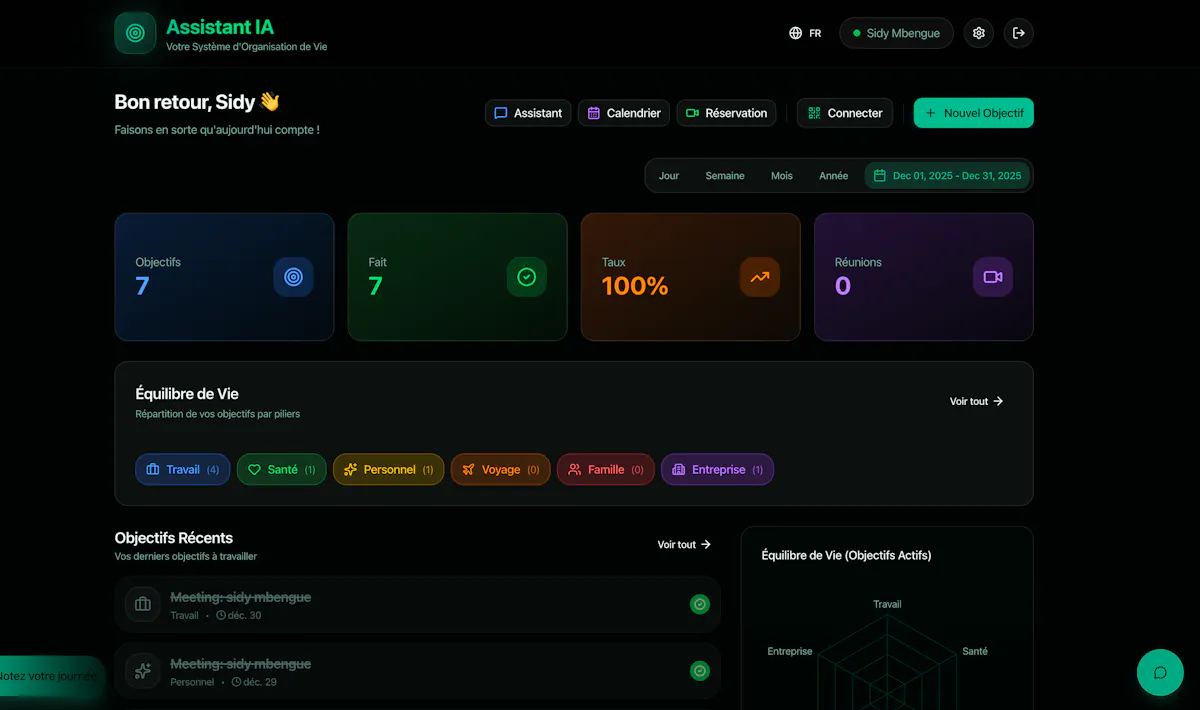This screenshot has height=710, width=1200.
Task: Switch to the Mois view tab
Action: tap(782, 176)
